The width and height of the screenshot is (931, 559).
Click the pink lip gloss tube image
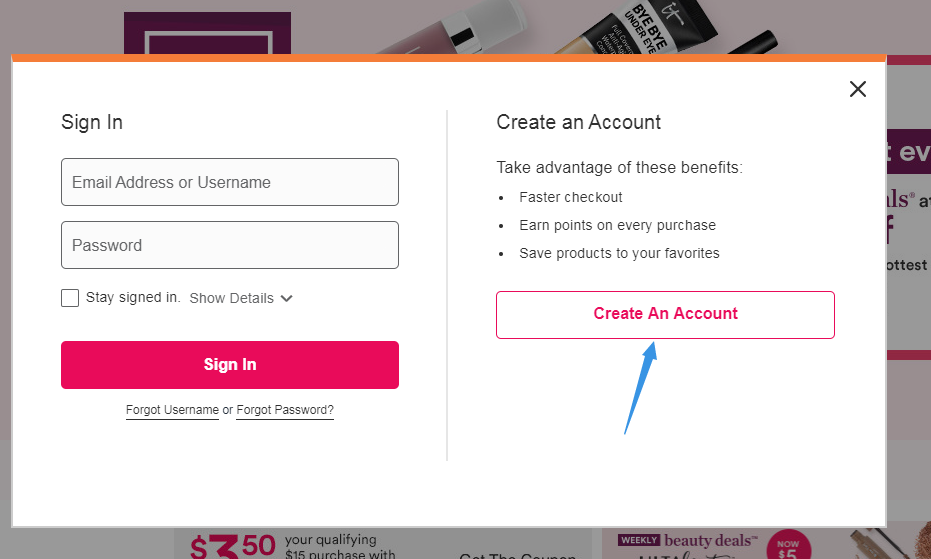[x=451, y=29]
